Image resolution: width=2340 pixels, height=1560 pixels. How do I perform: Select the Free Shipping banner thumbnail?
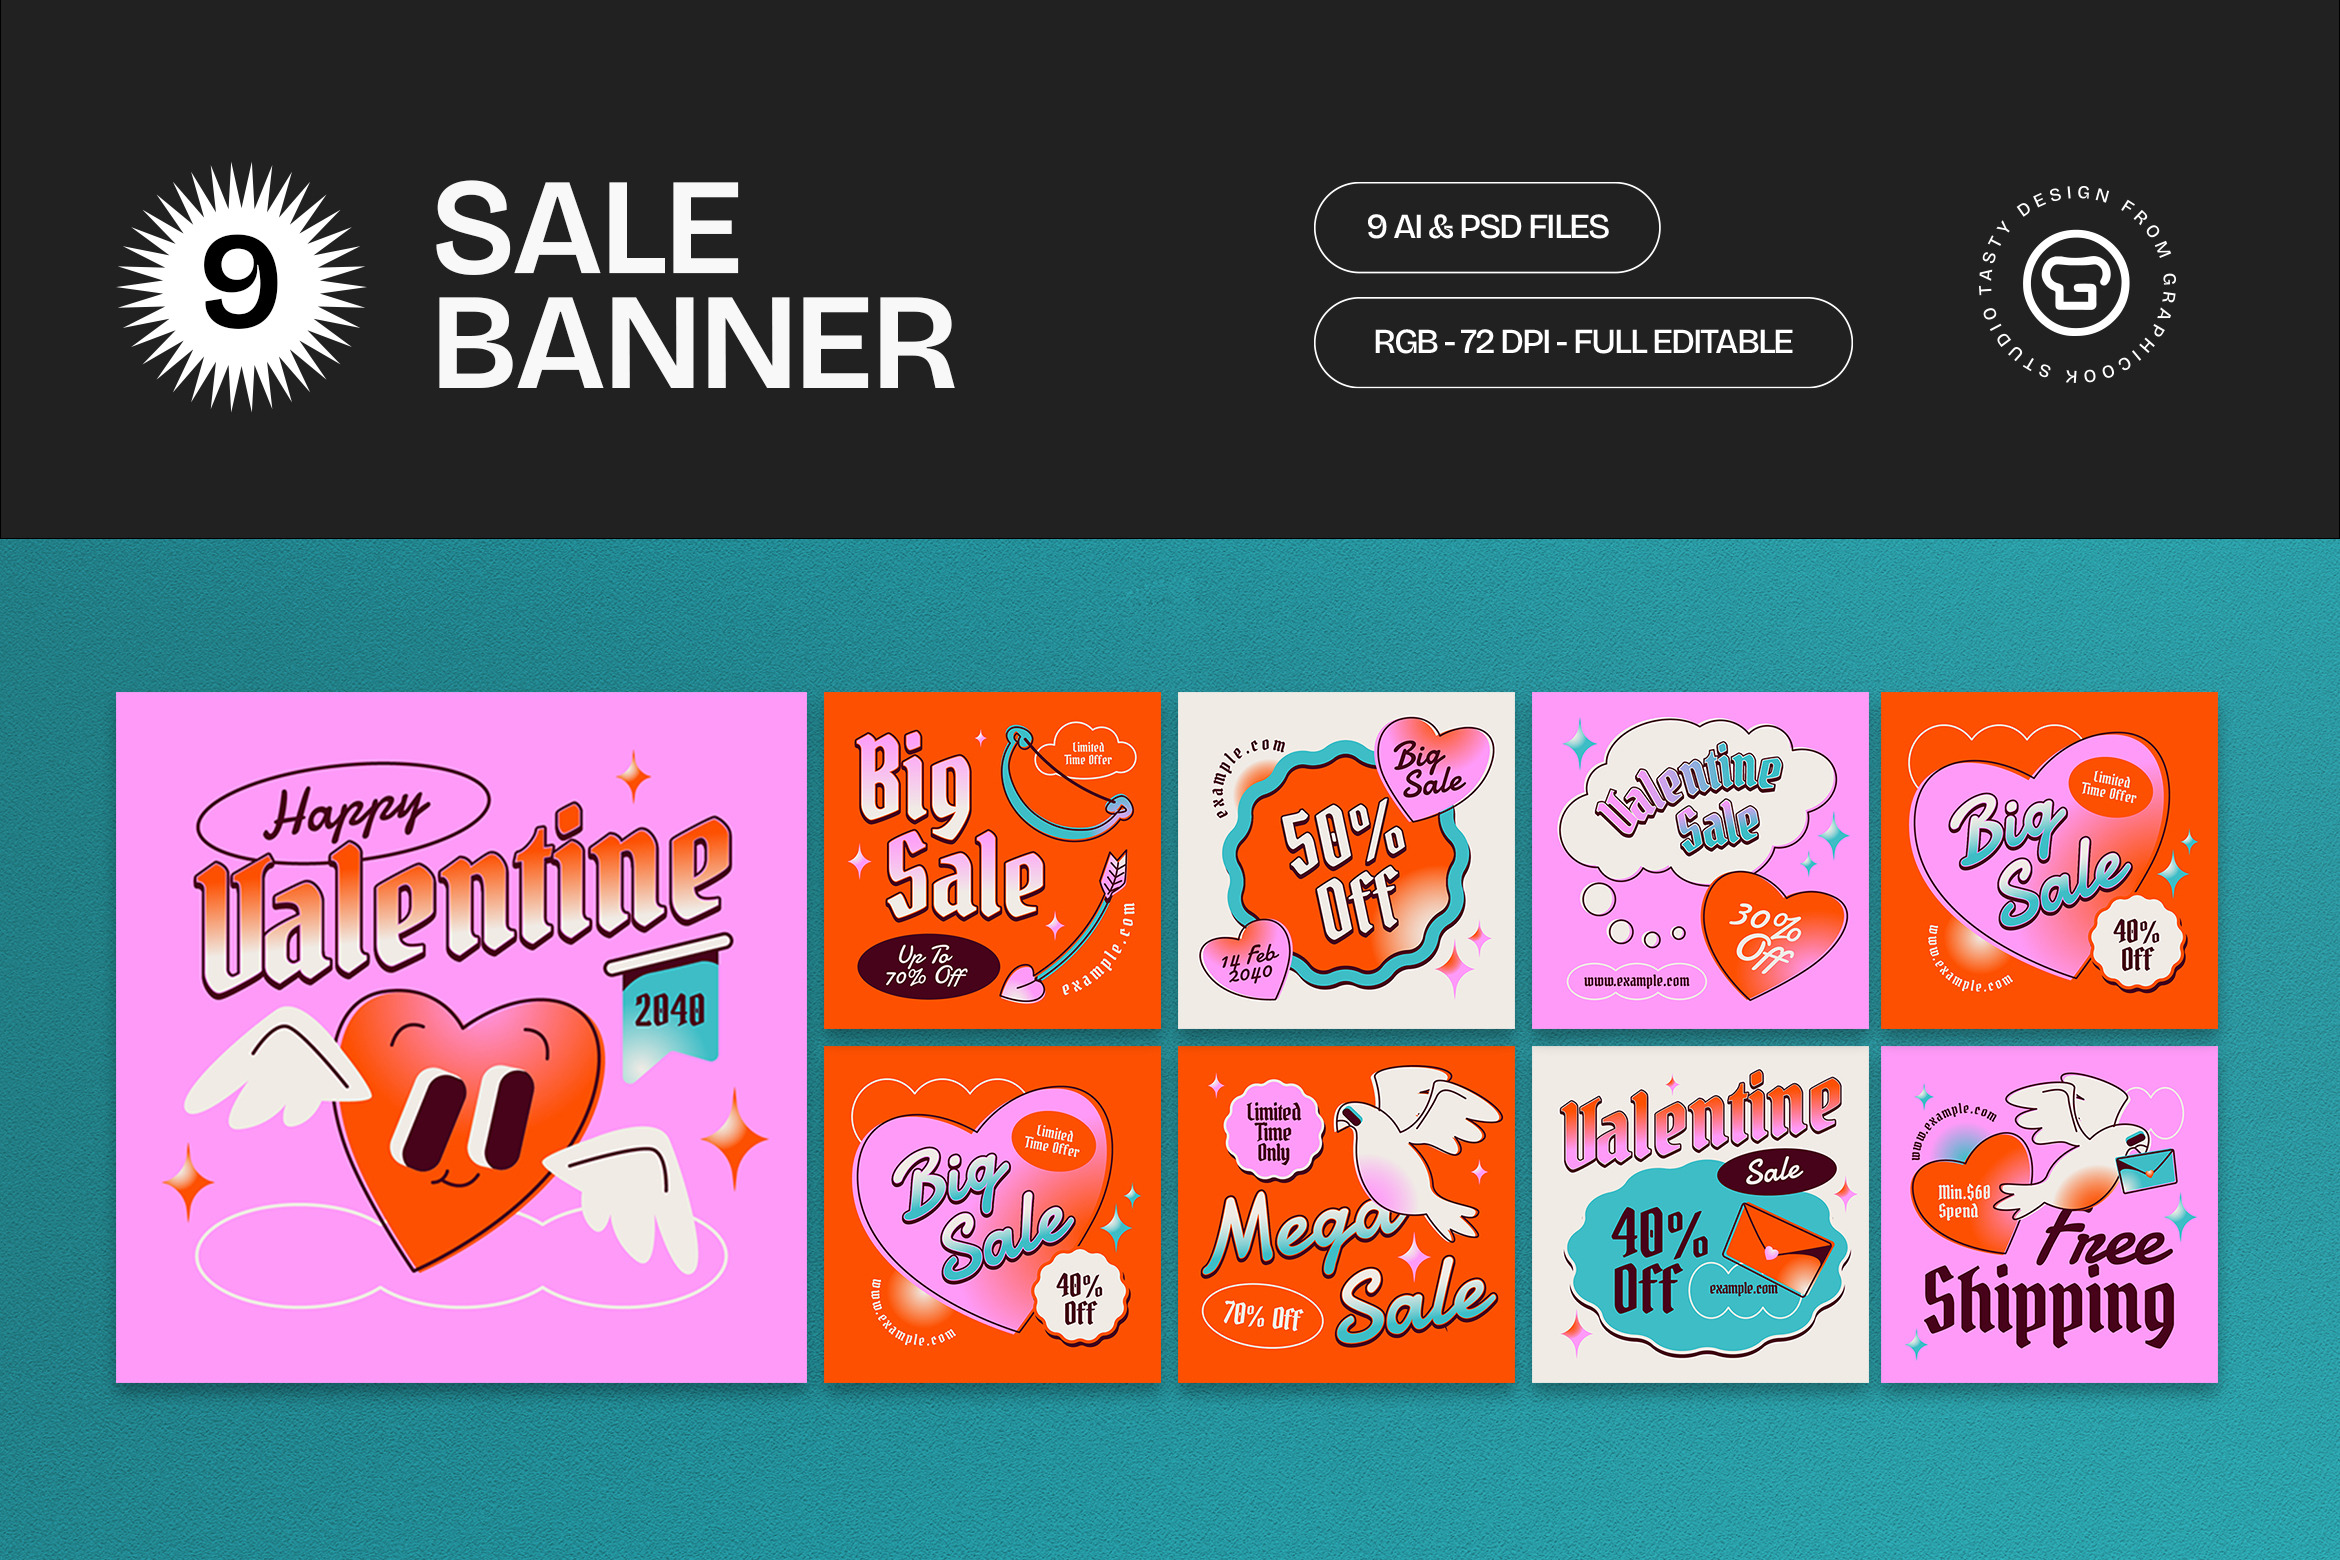pyautogui.click(x=2049, y=1214)
